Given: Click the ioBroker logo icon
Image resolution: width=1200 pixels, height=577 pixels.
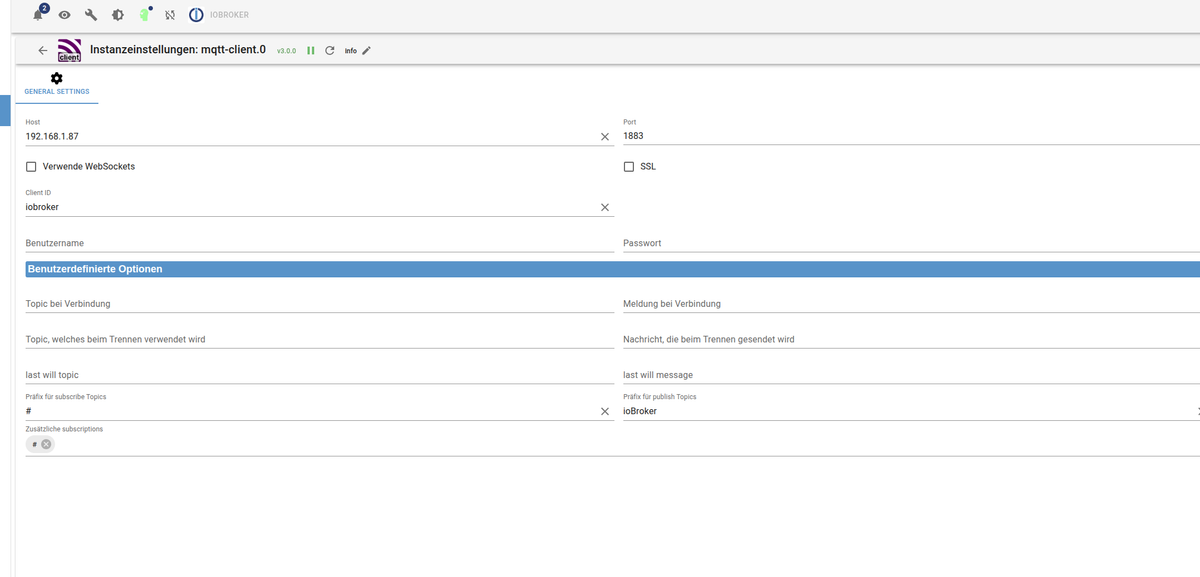Looking at the screenshot, I should (x=196, y=15).
